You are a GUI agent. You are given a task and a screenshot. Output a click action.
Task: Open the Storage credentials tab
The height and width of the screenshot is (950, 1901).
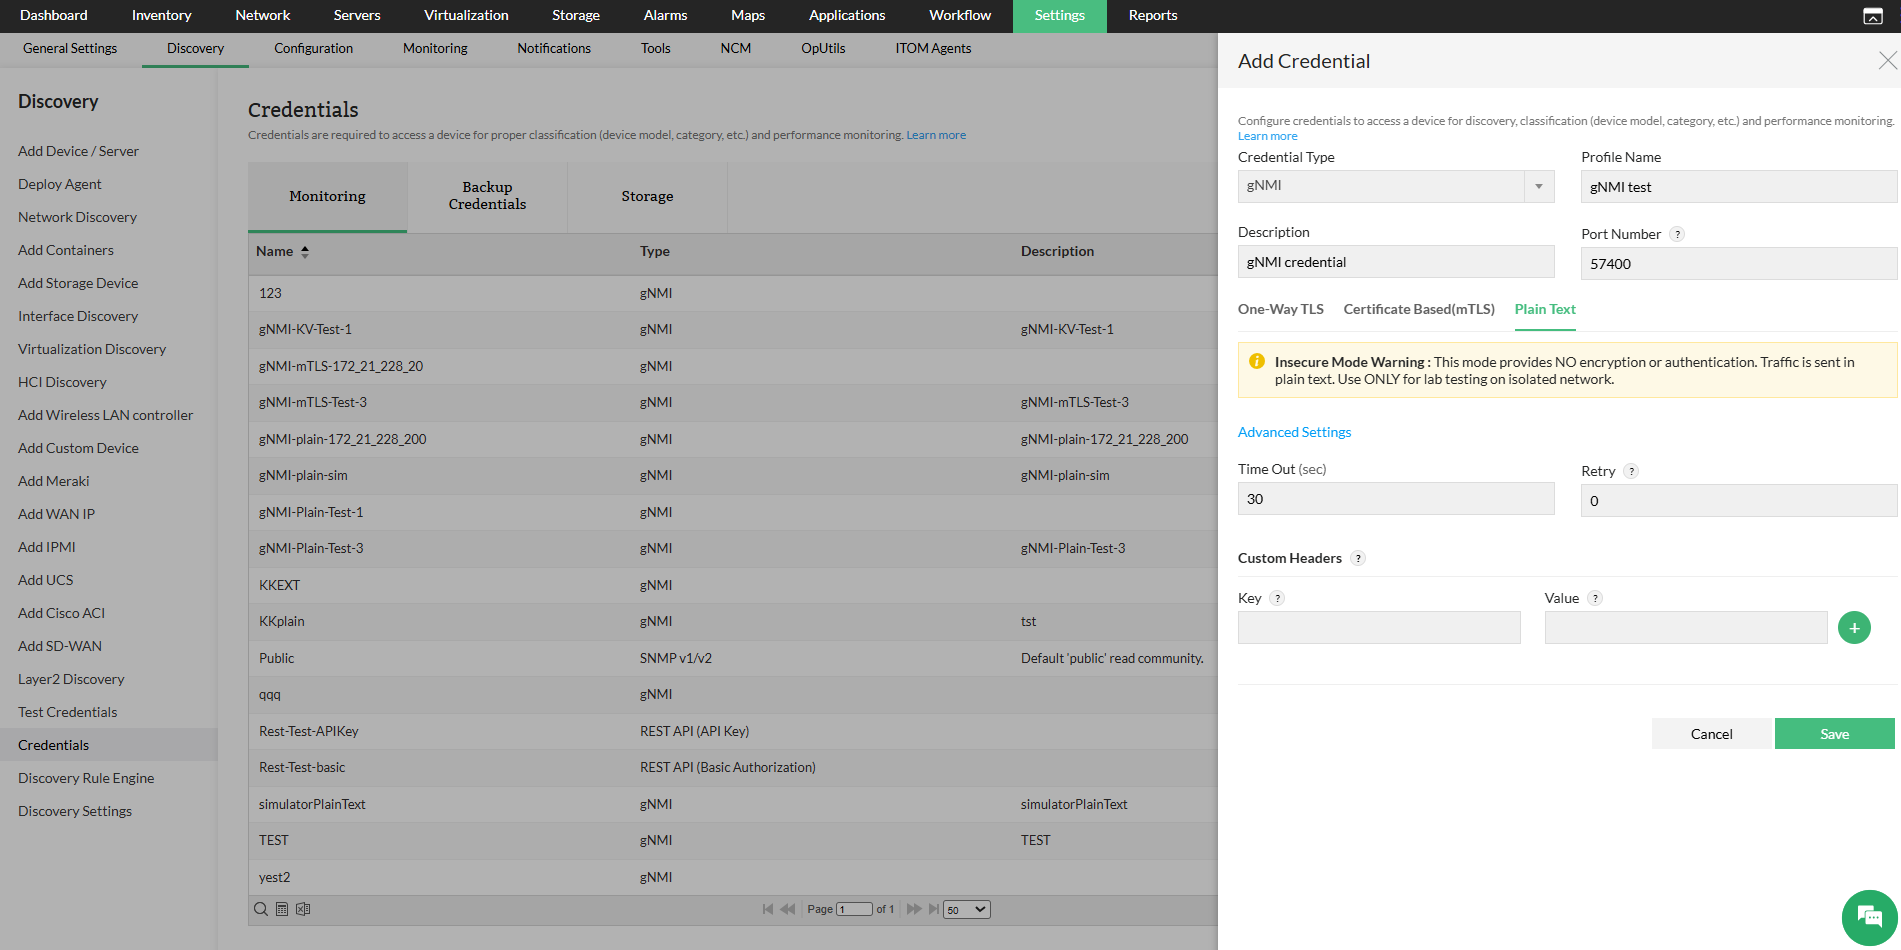[x=647, y=196]
